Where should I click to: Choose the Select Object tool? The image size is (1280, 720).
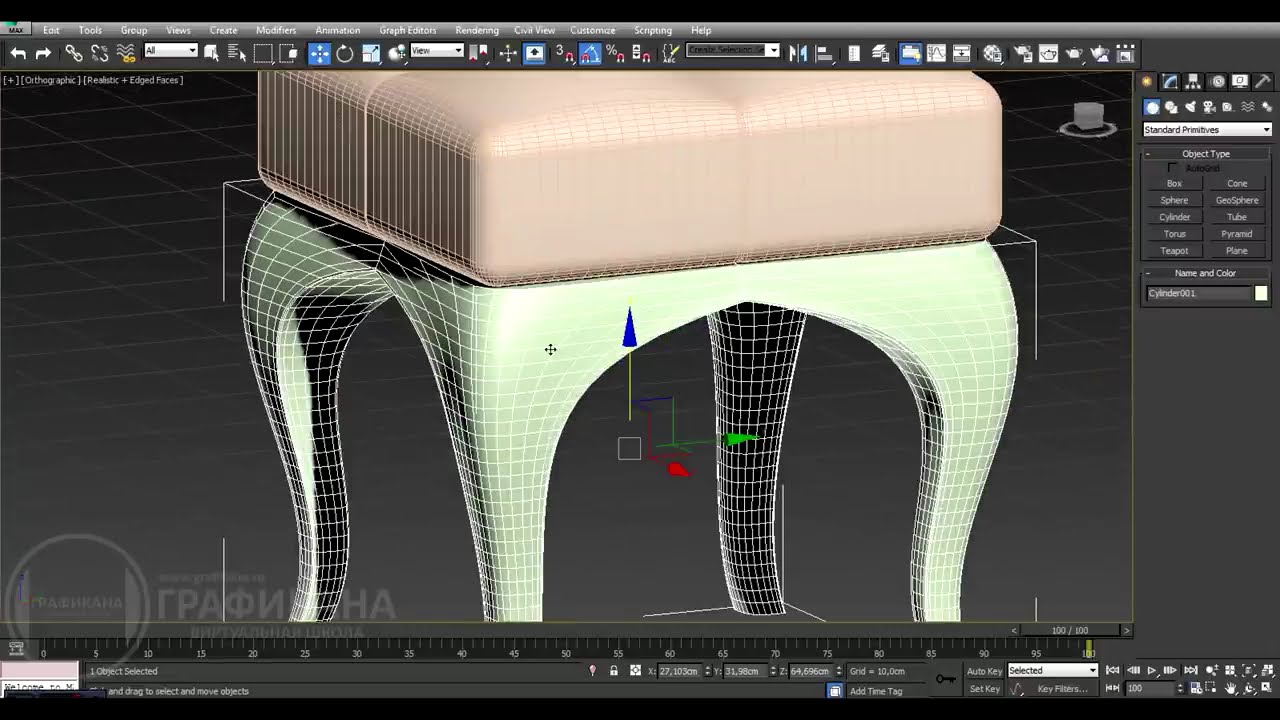pos(212,53)
